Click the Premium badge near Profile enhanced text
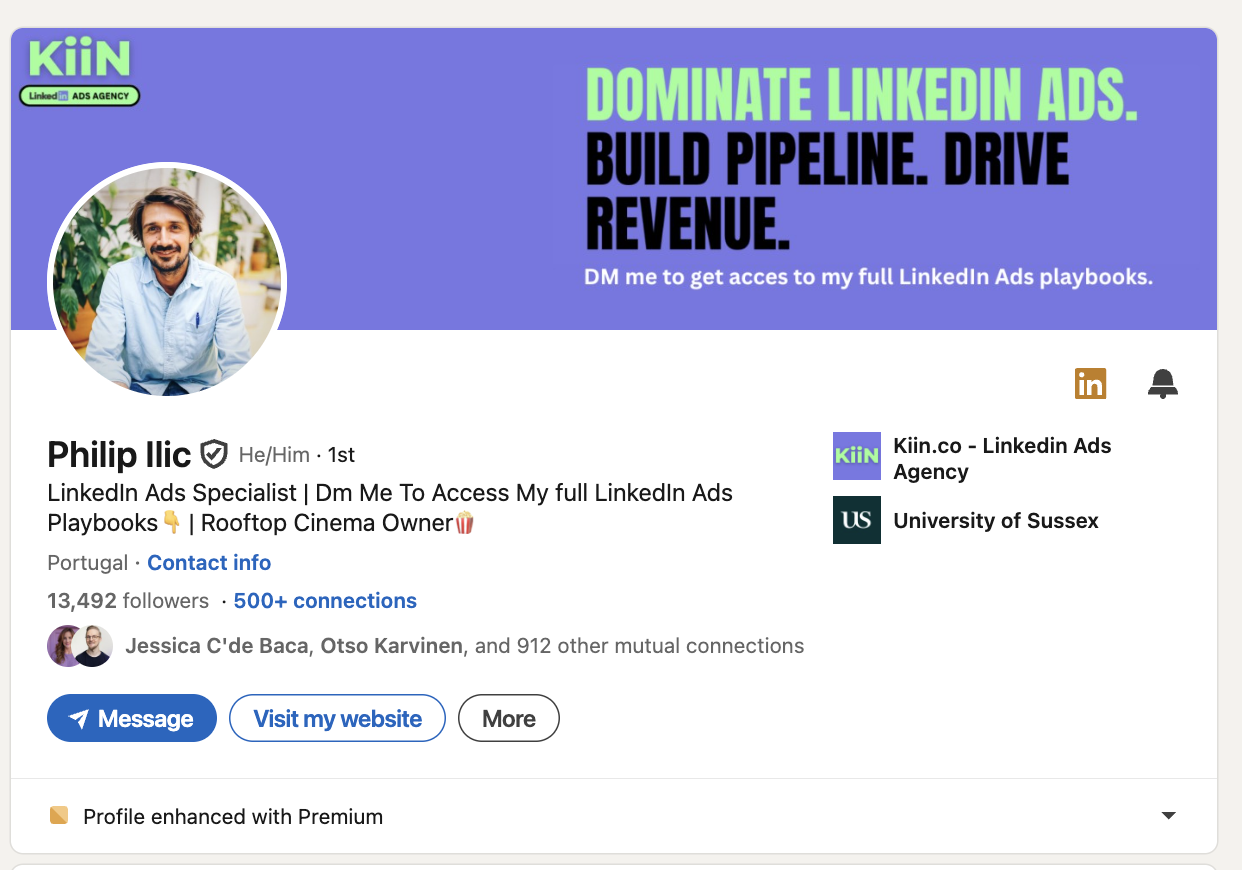 (59, 815)
